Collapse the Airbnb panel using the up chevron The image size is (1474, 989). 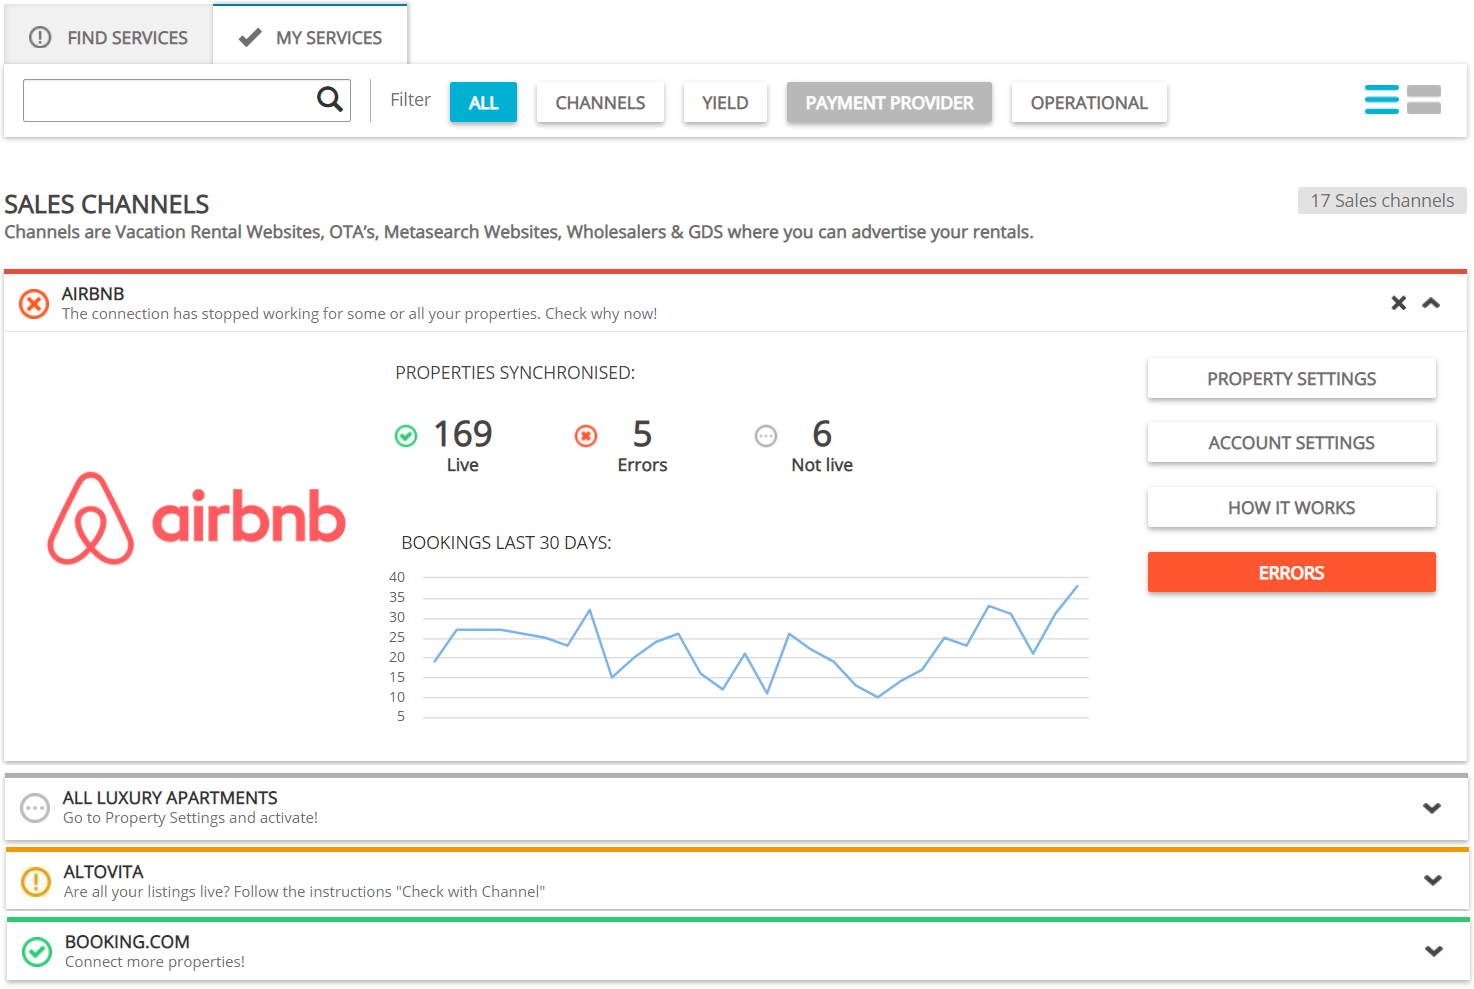1431,303
